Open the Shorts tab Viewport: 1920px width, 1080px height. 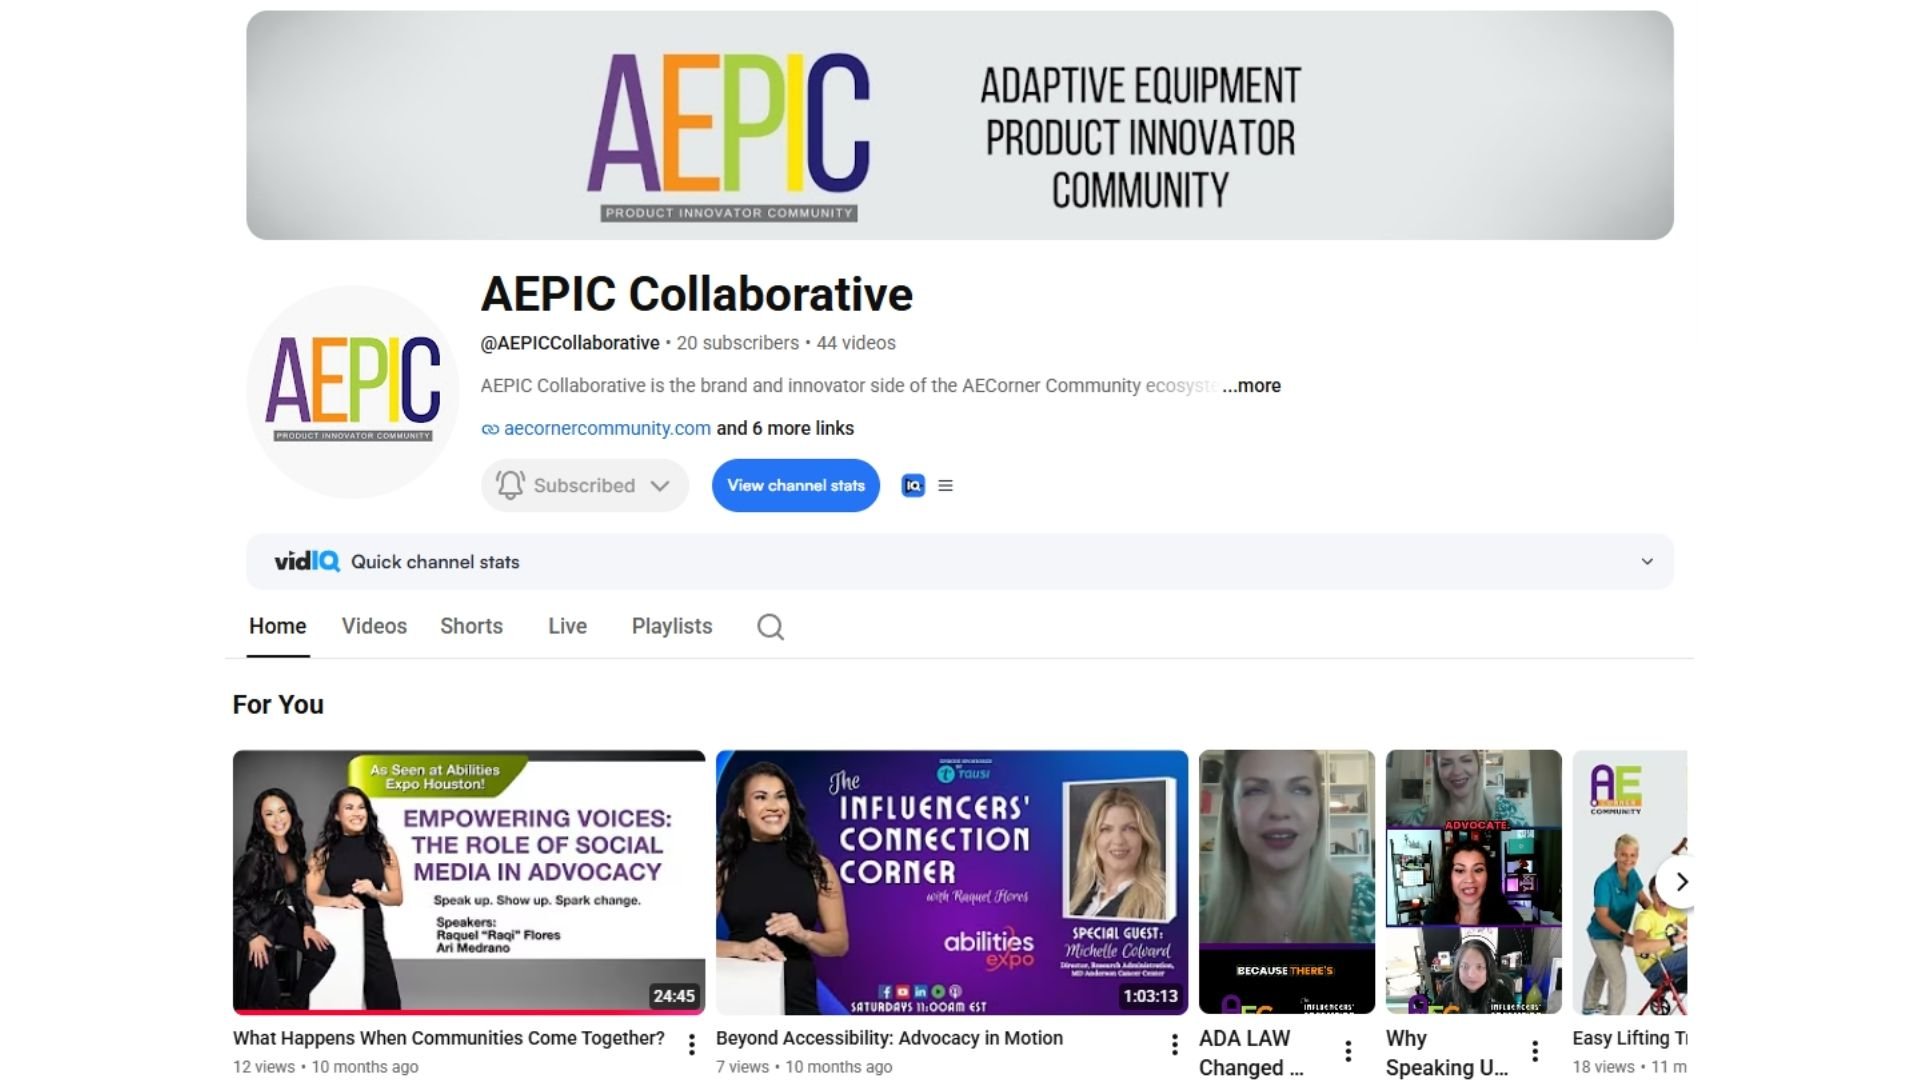(x=471, y=627)
